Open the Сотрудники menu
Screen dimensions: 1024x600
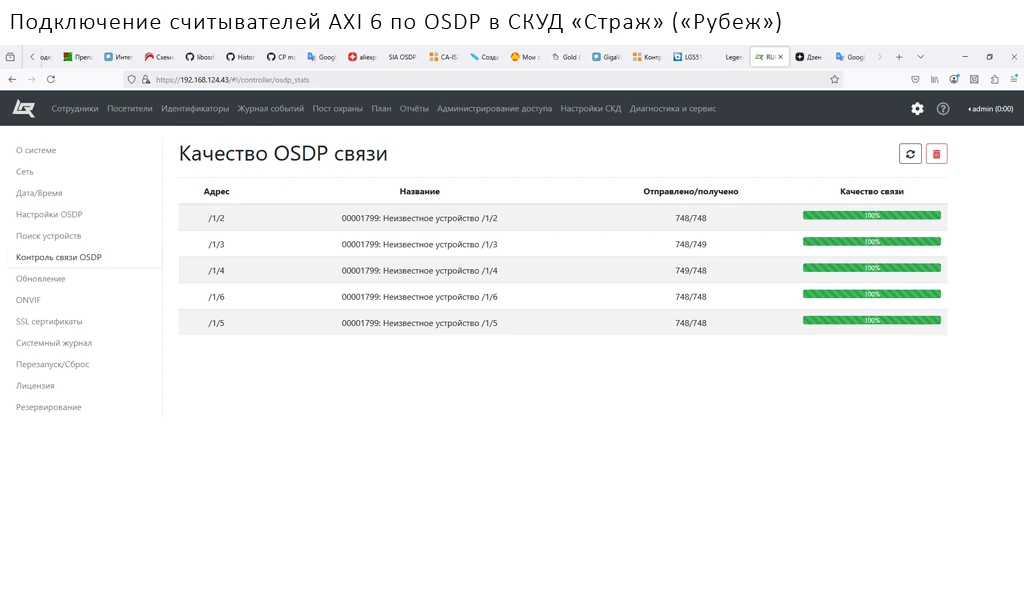point(75,109)
